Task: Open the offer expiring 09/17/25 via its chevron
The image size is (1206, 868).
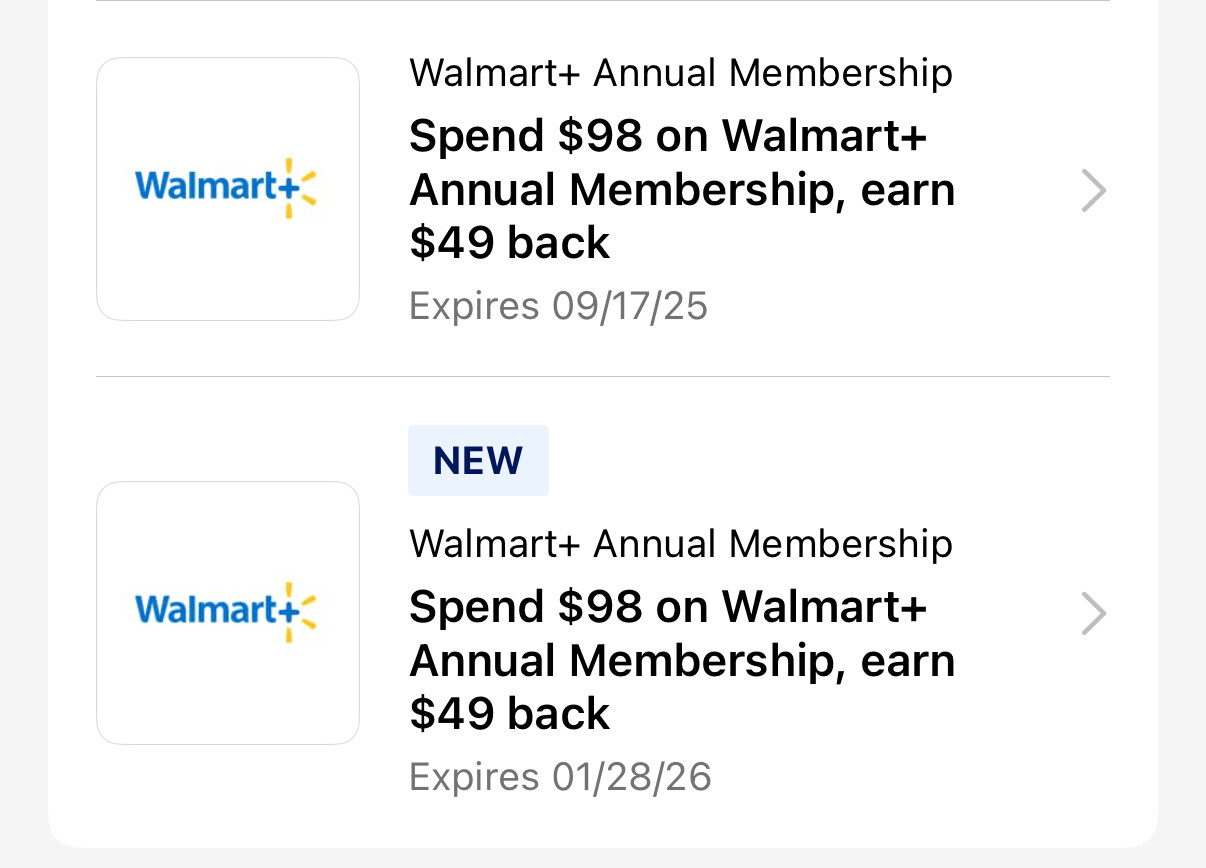Action: coord(1094,190)
